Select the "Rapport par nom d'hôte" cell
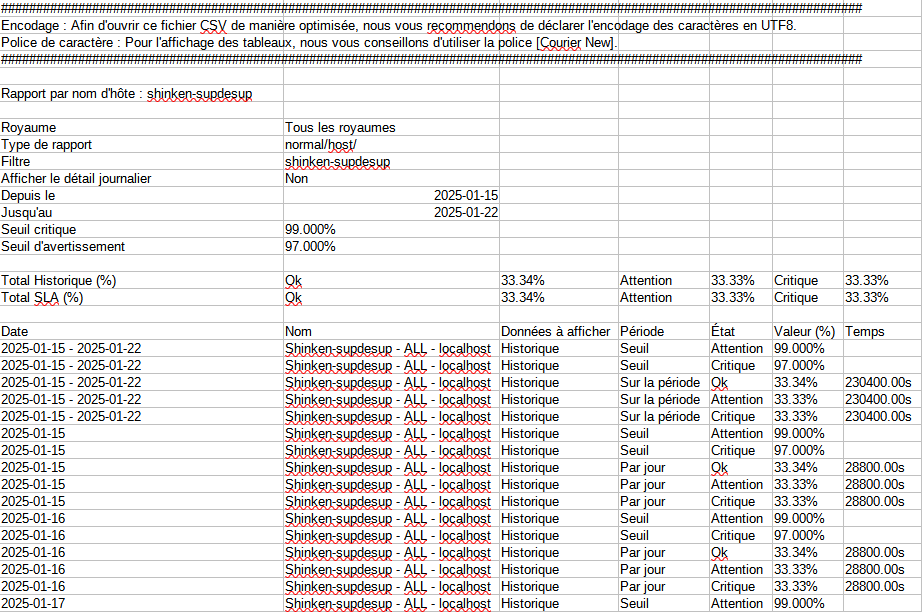 click(x=127, y=94)
